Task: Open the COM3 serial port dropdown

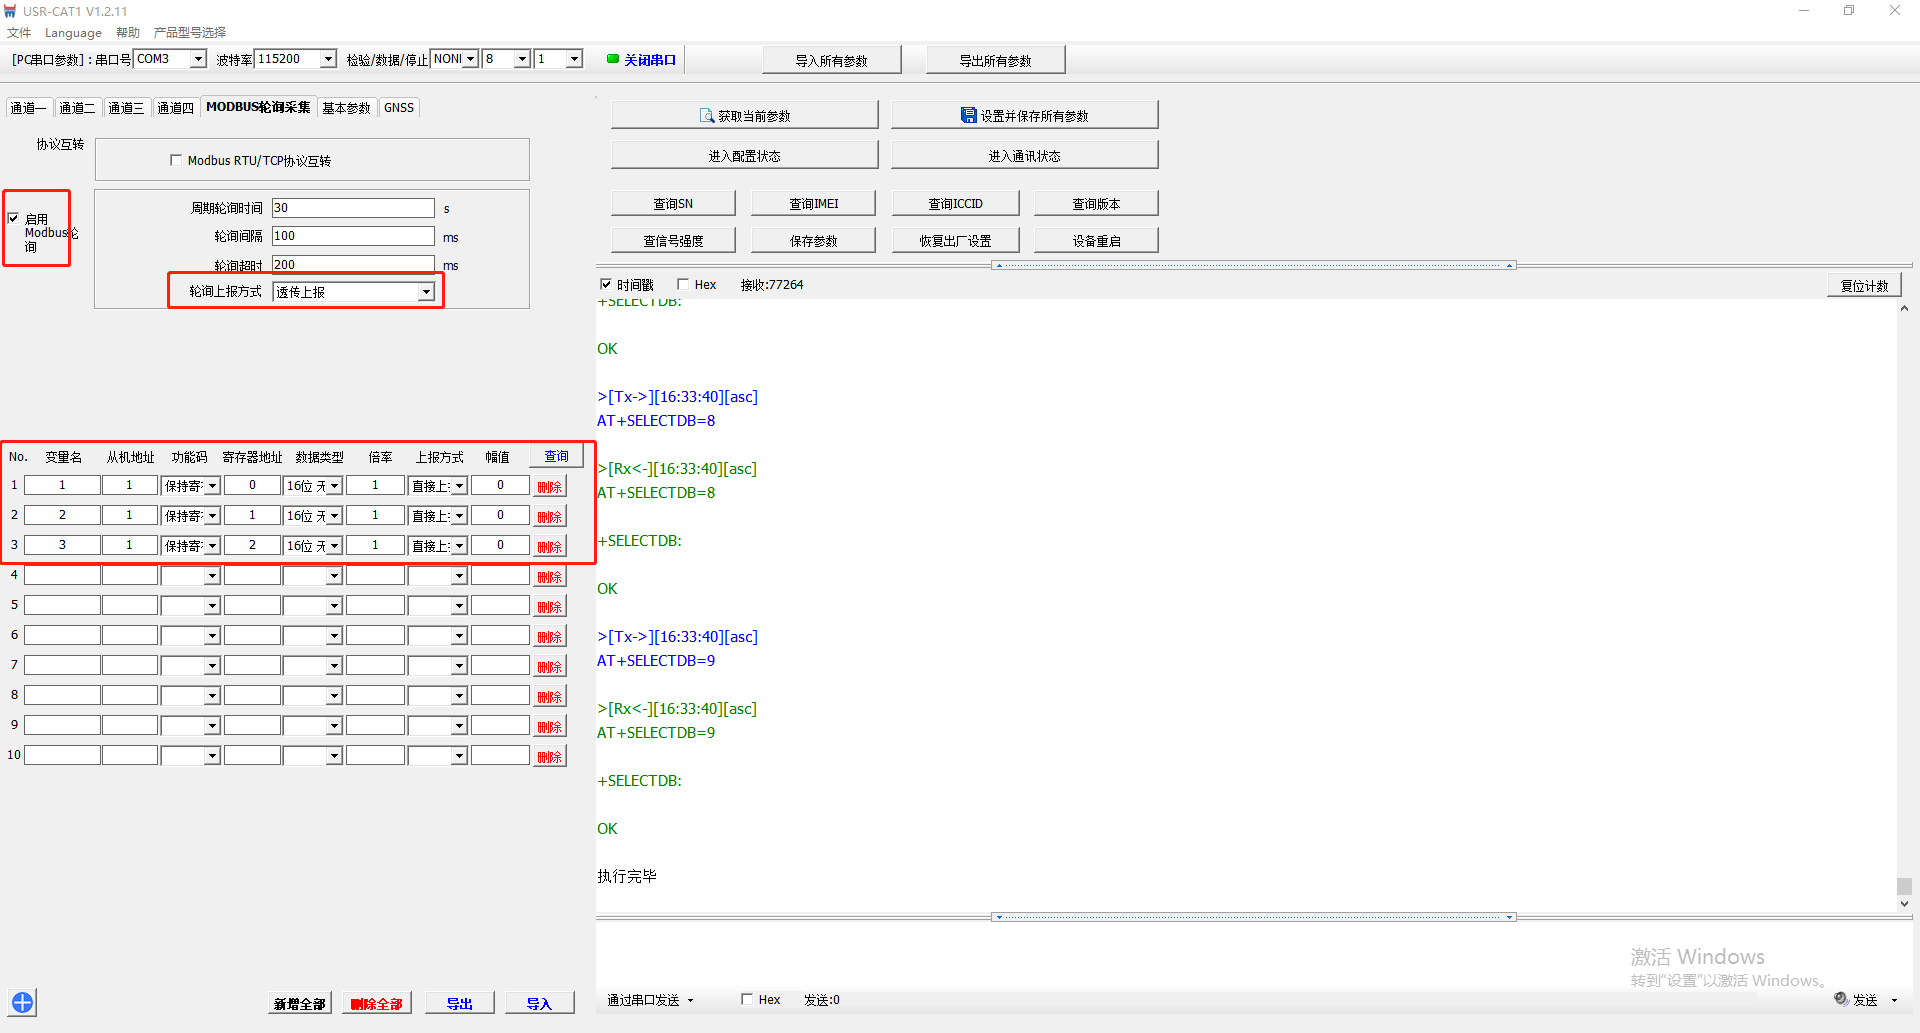Action: 198,59
